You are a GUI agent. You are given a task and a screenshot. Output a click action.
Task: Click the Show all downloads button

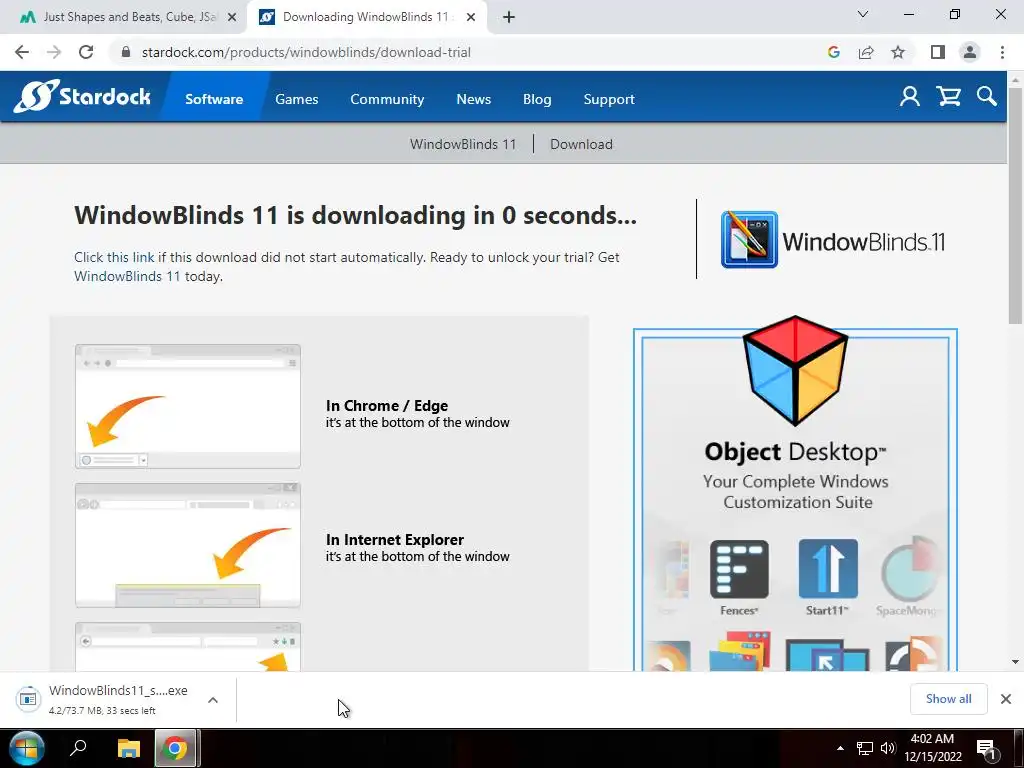coord(948,699)
